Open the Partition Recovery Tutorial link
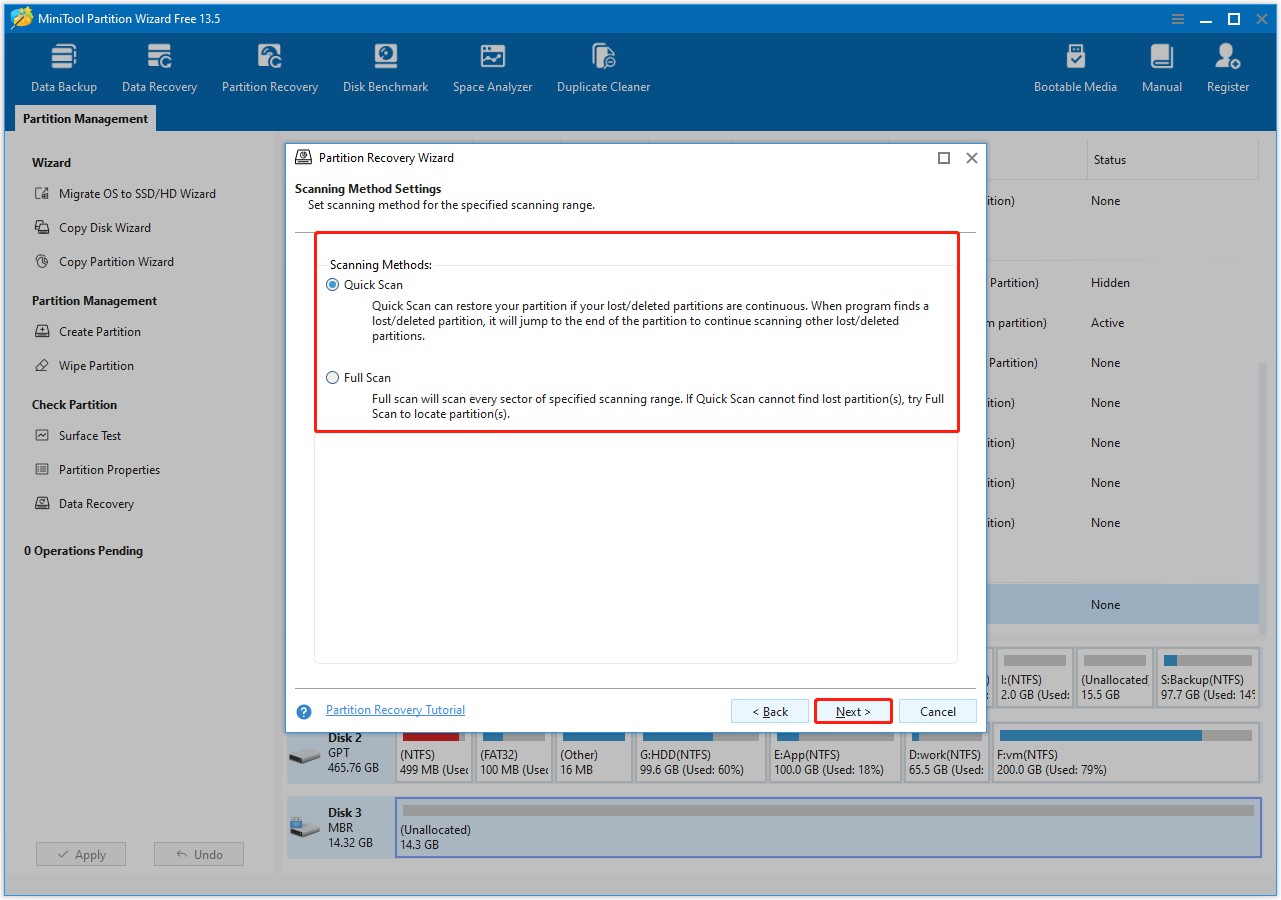This screenshot has height=900, width=1281. click(395, 709)
